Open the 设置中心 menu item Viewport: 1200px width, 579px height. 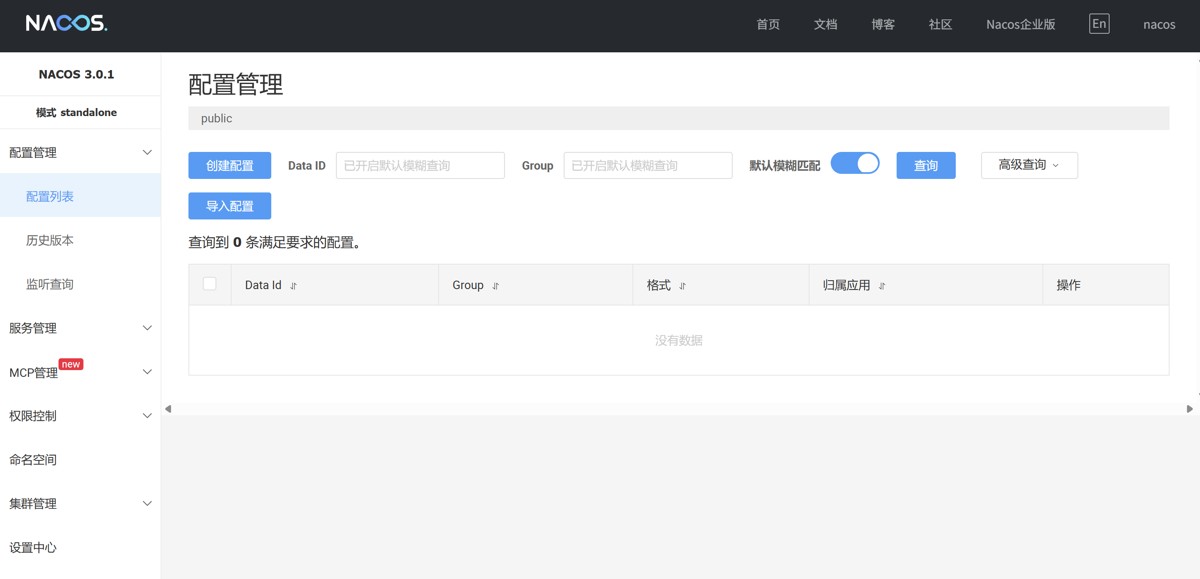tap(80, 548)
